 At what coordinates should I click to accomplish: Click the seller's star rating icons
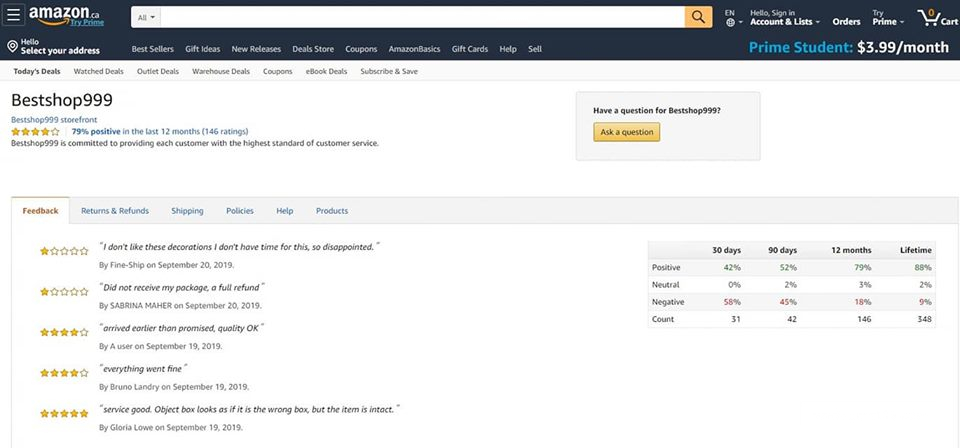[x=35, y=131]
